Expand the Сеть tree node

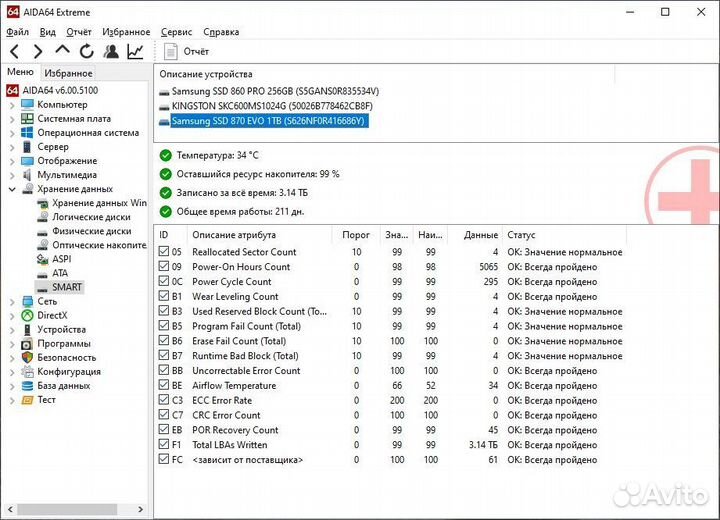(12, 301)
